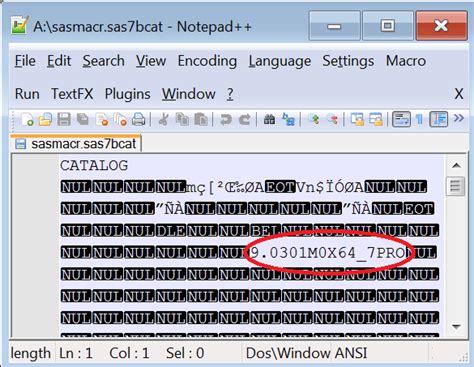
Task: Open the Encoding menu
Action: [207, 62]
